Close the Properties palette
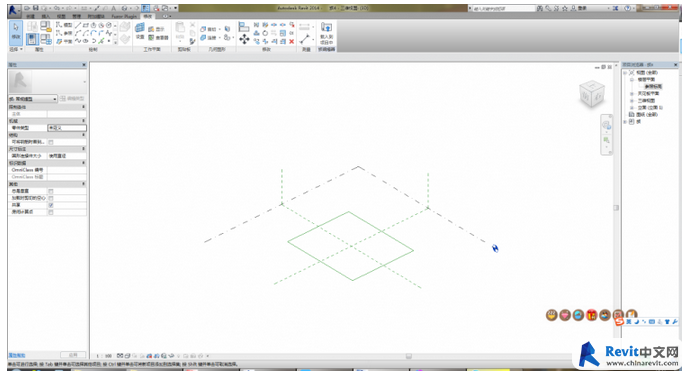This screenshot has width=689, height=375. [x=84, y=65]
